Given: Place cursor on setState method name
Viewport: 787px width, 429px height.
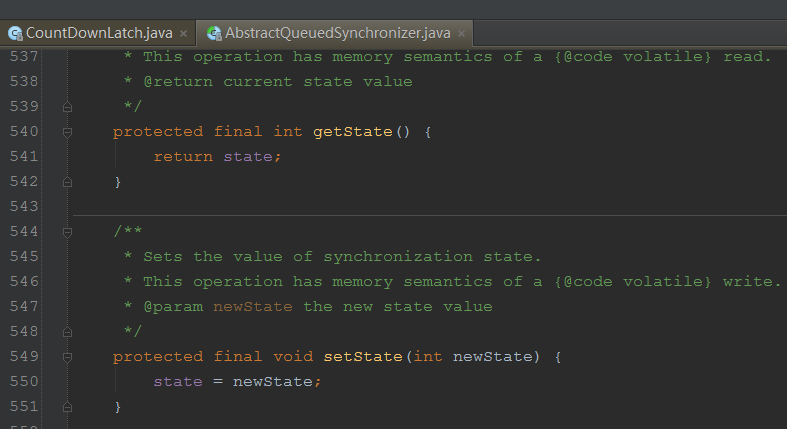Looking at the screenshot, I should tap(363, 357).
